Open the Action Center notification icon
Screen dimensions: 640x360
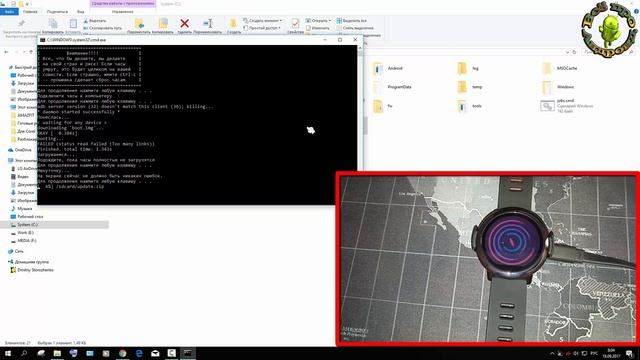[x=630, y=354]
